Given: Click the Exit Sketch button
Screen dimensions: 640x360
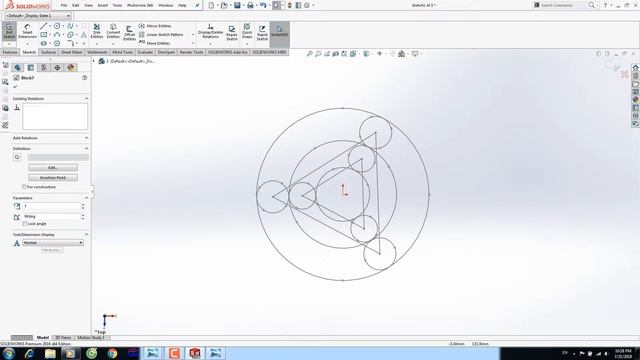Looking at the screenshot, I should click(9, 32).
